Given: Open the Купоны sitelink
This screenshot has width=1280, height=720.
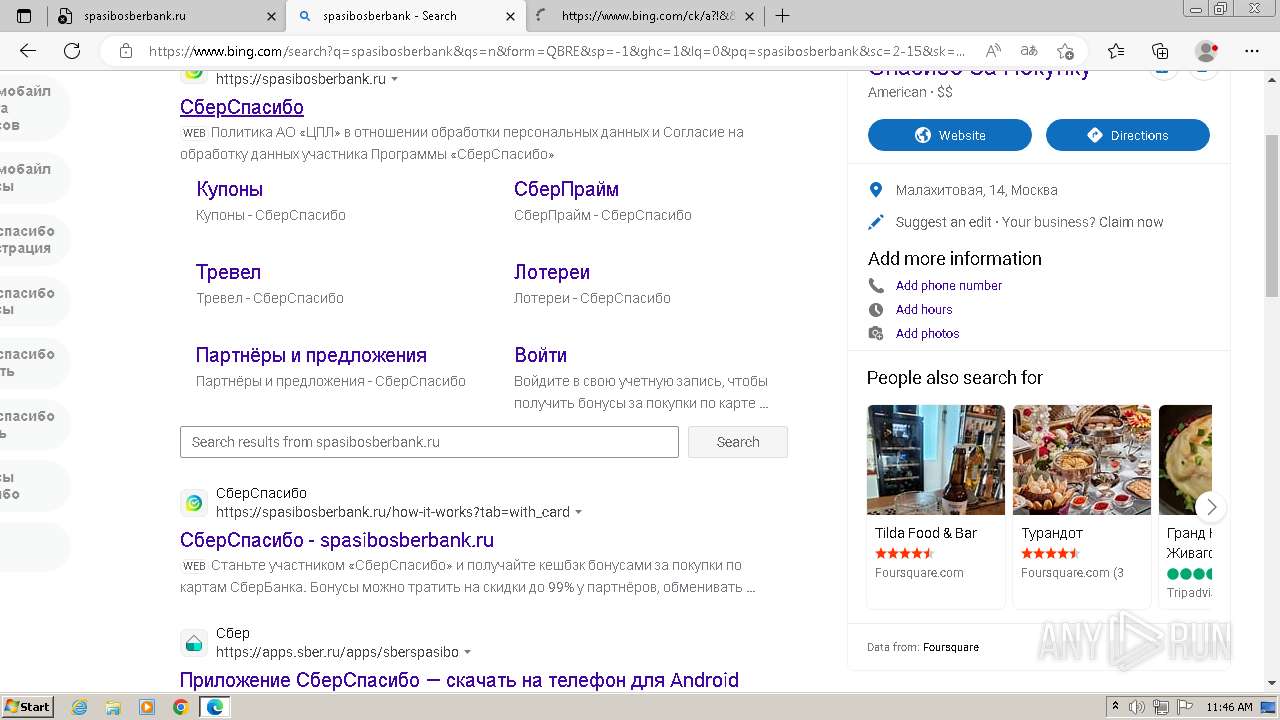Looking at the screenshot, I should [229, 189].
